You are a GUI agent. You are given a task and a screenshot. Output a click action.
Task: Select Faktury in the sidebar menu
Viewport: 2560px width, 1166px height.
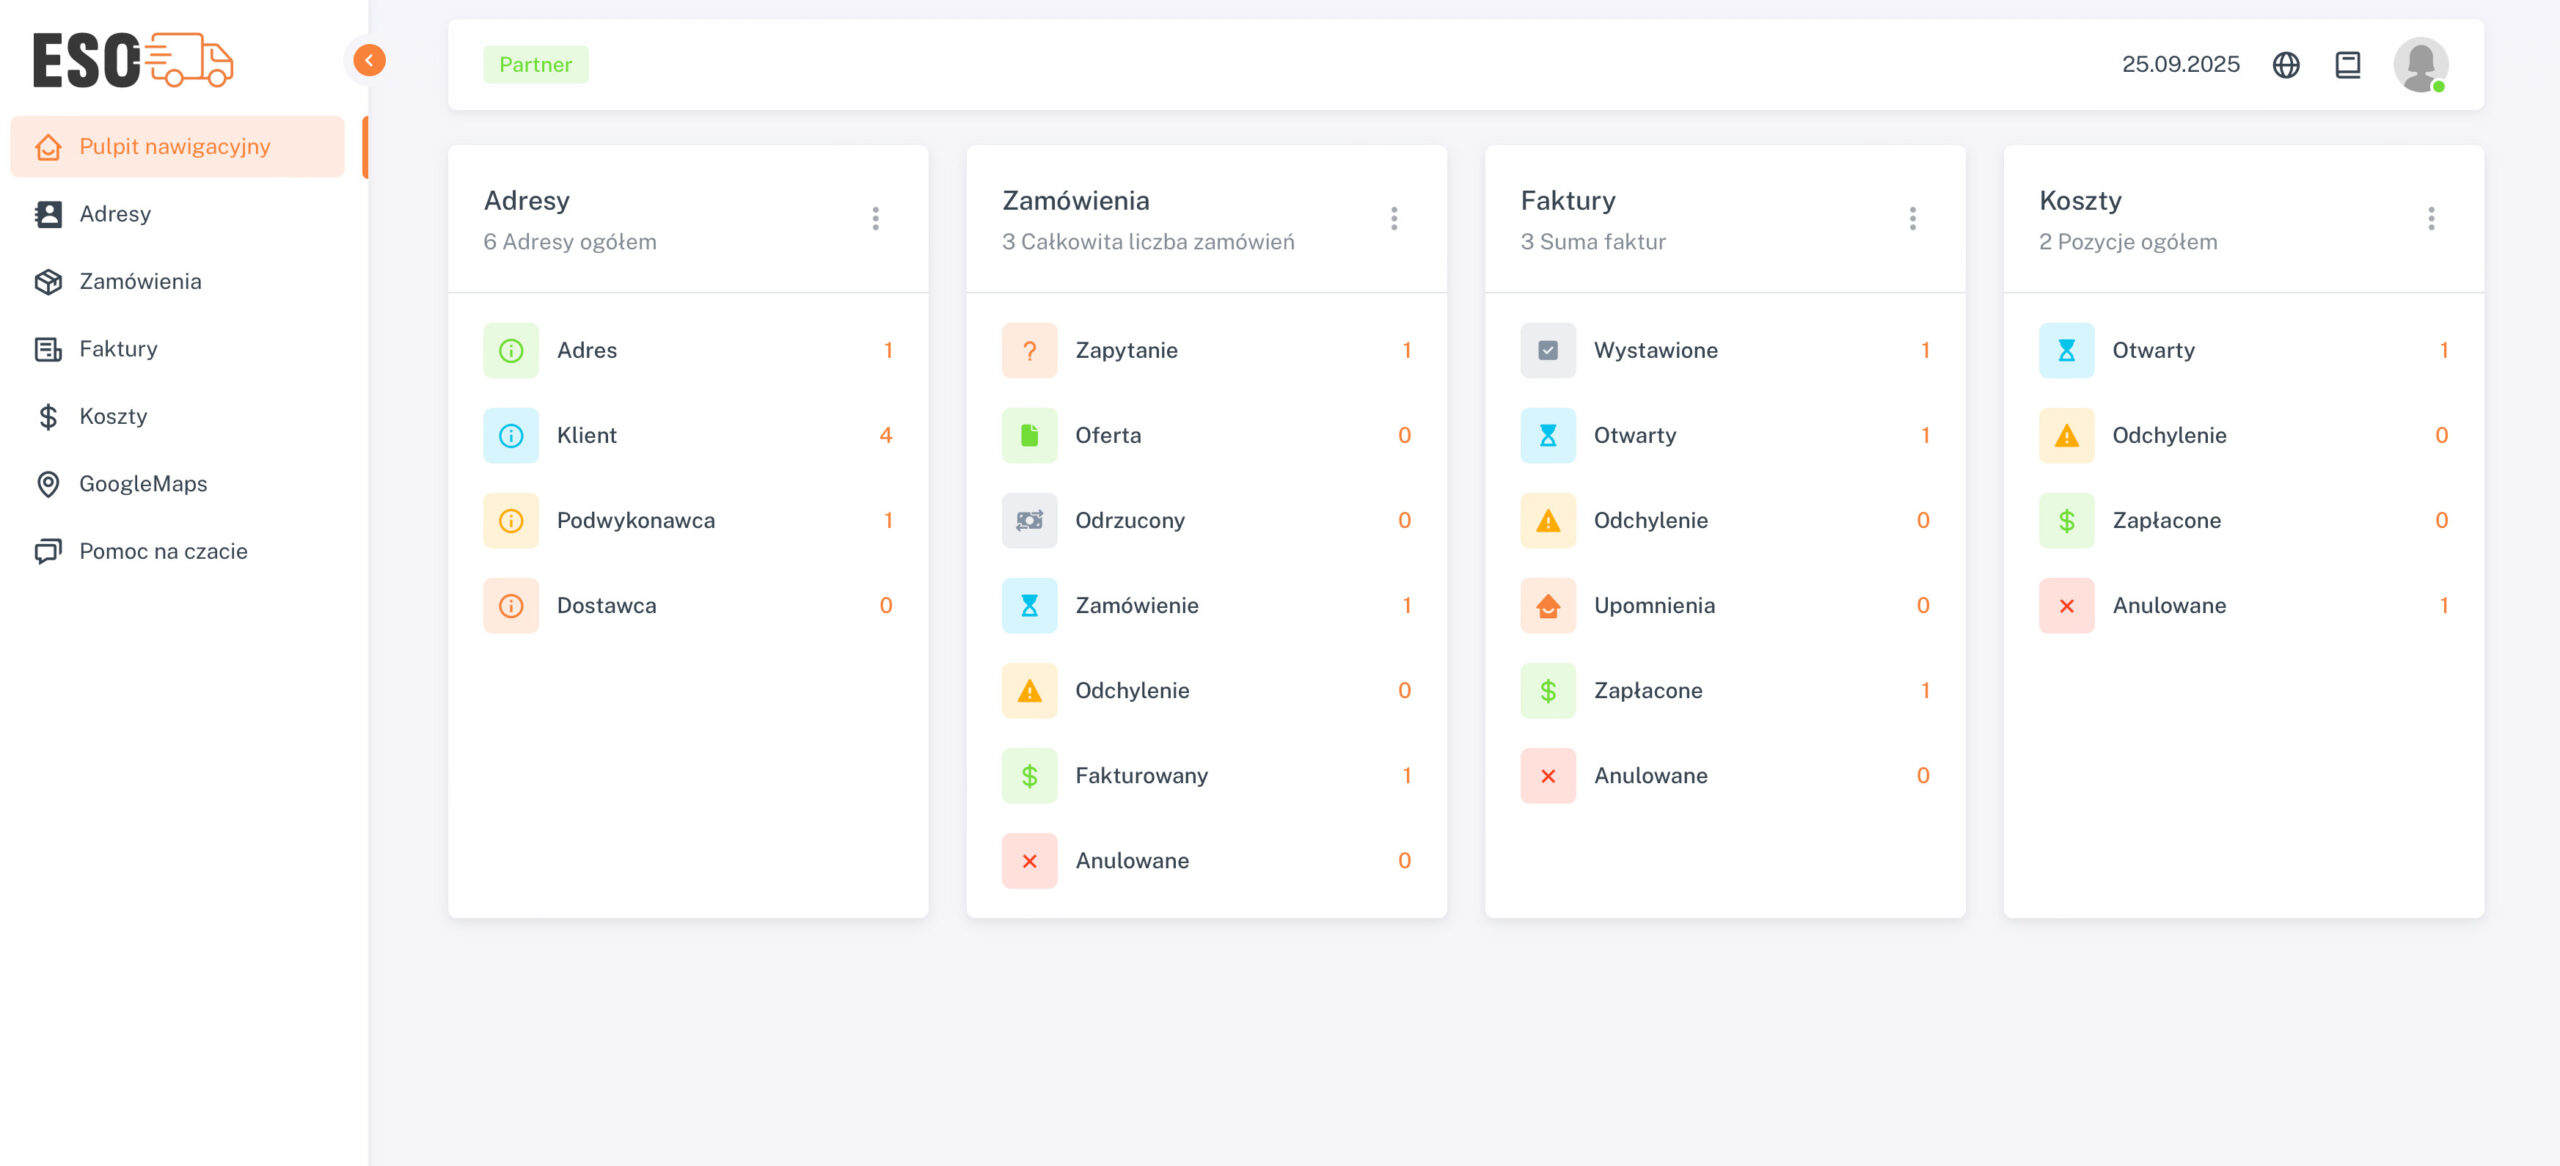[x=118, y=349]
